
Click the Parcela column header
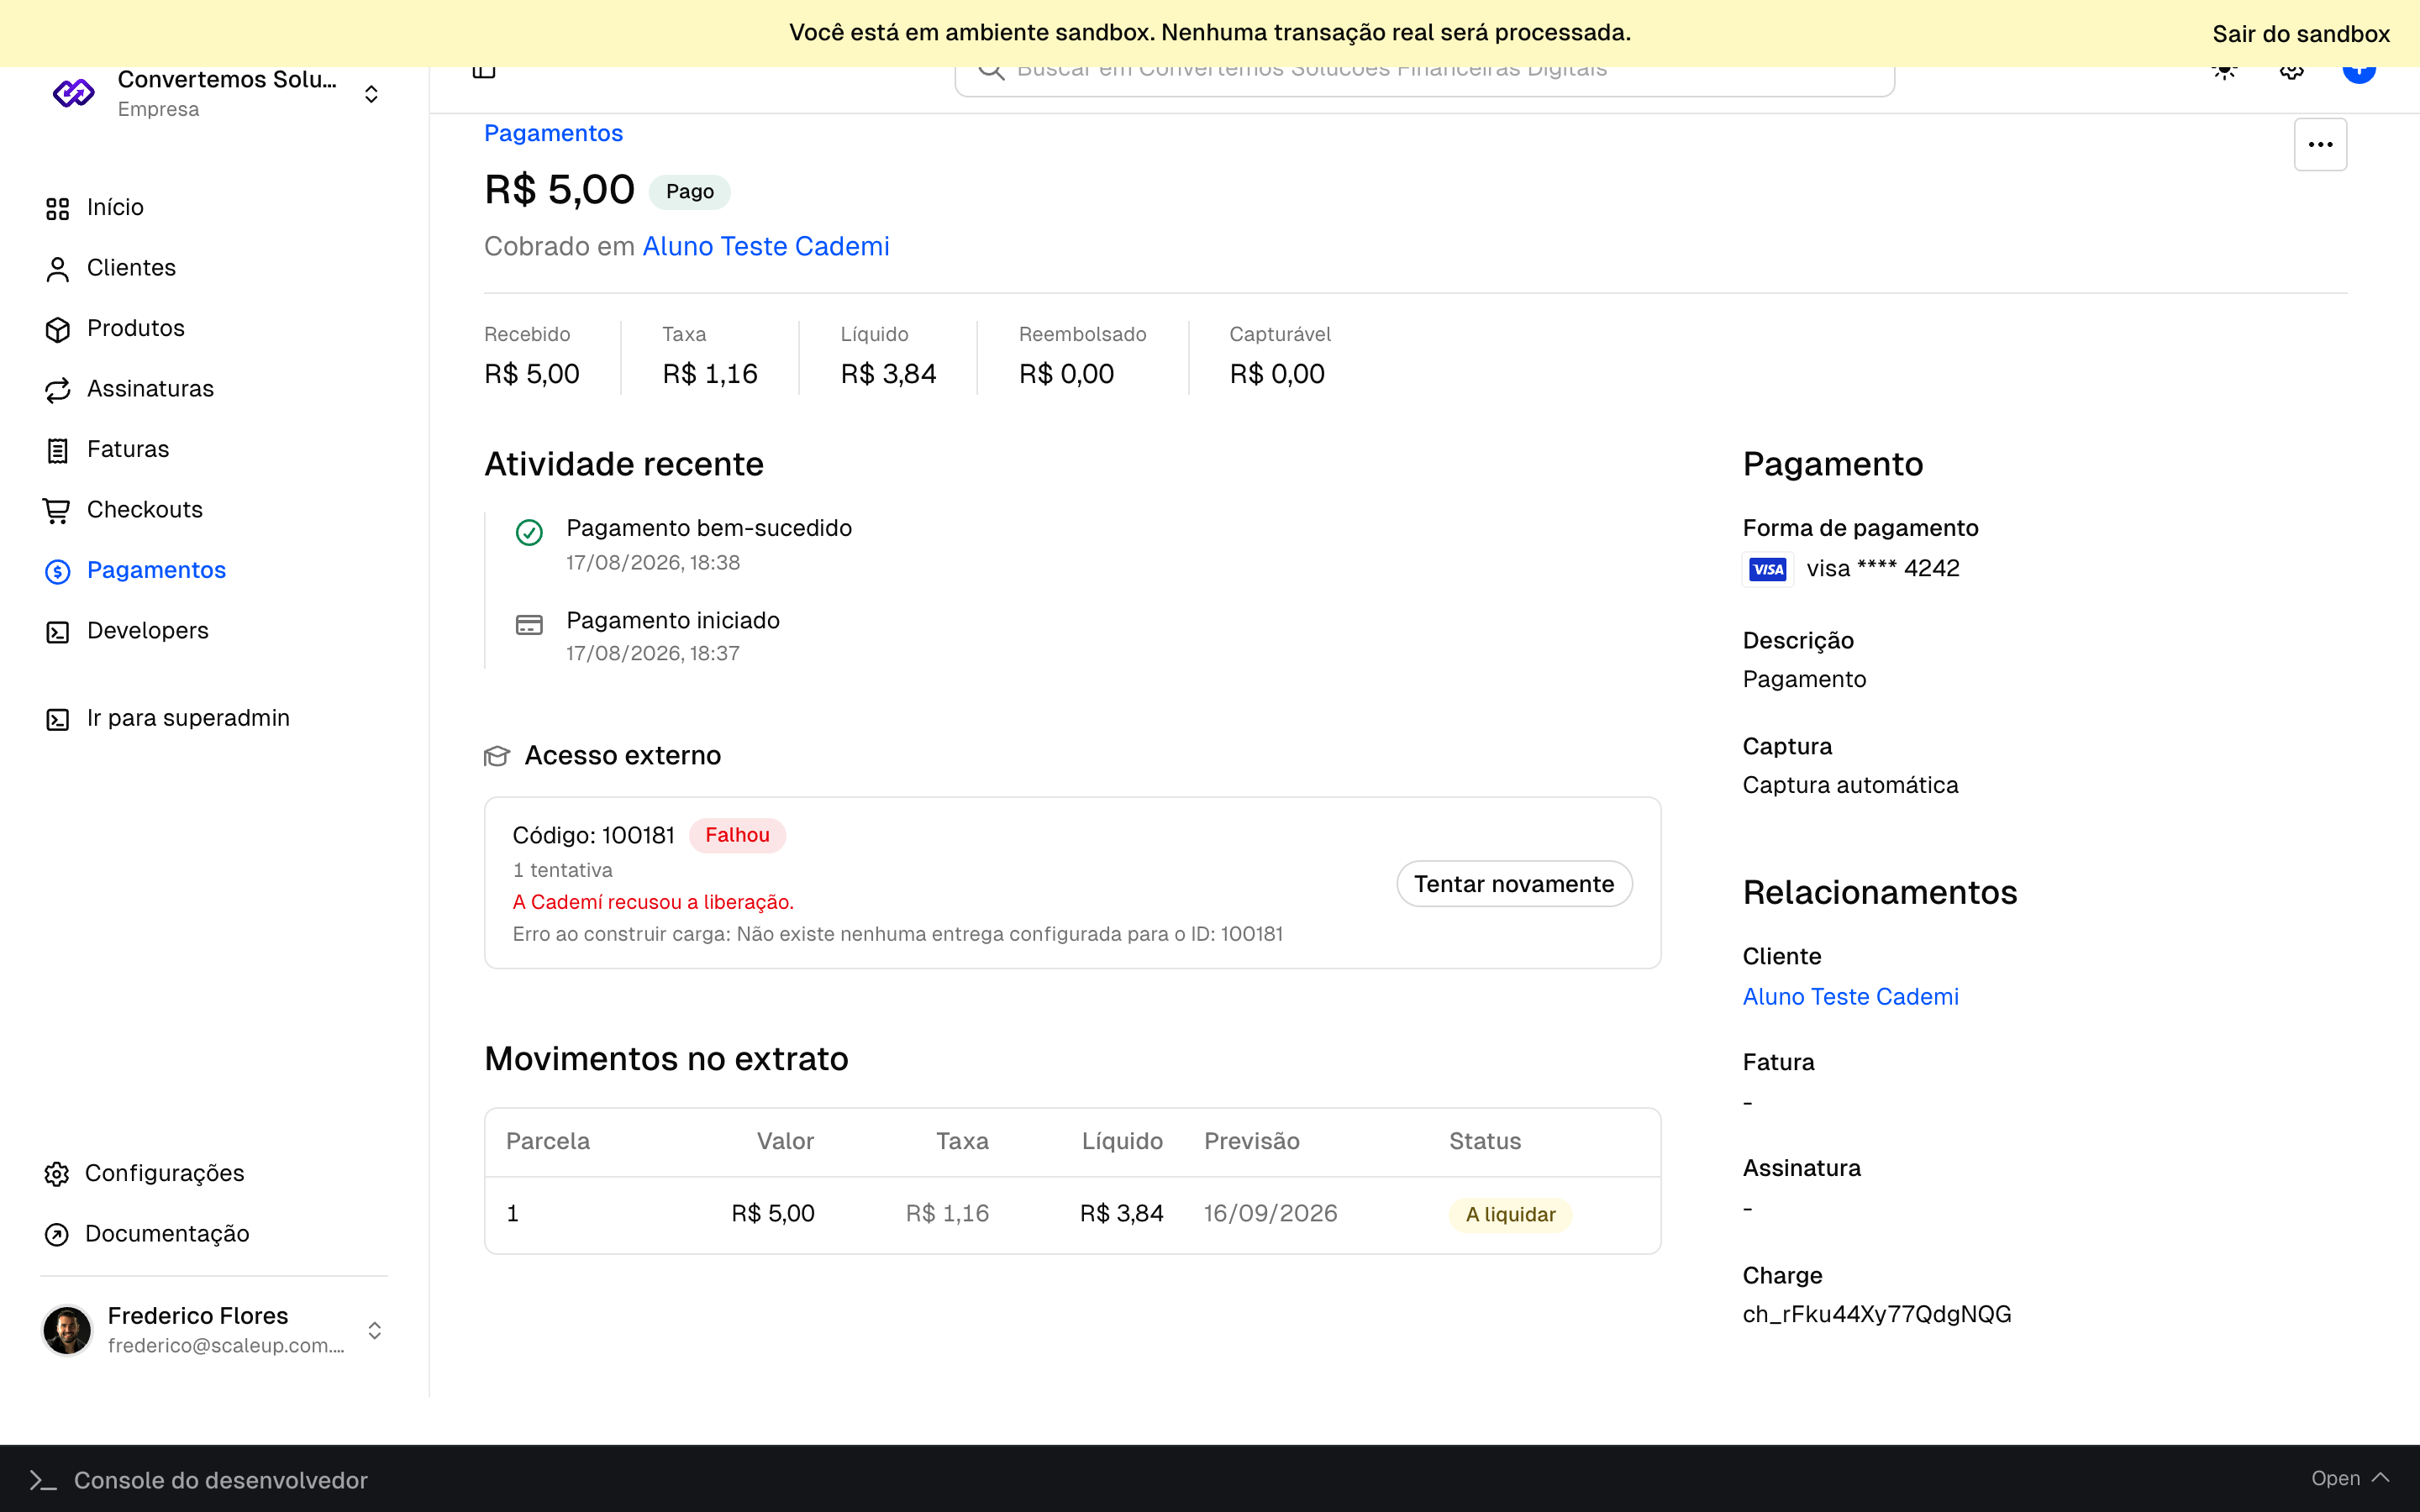coord(548,1141)
